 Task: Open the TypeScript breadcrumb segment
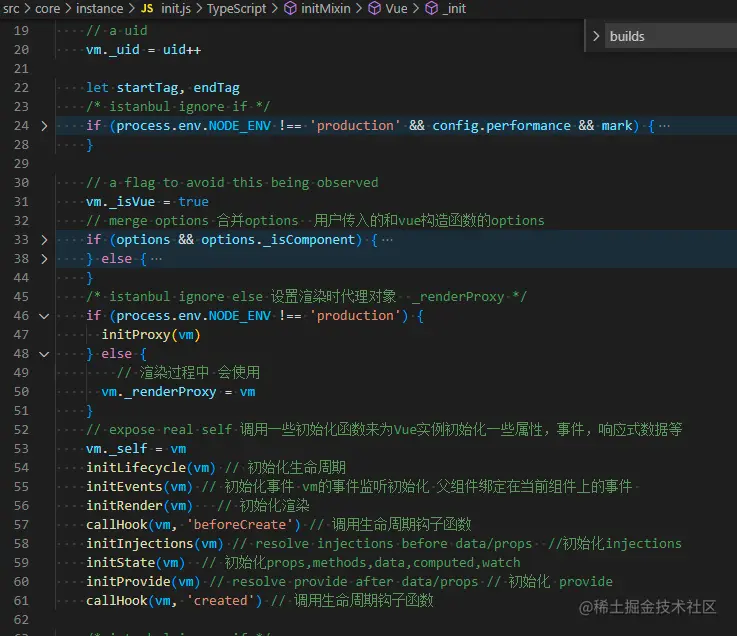(236, 8)
